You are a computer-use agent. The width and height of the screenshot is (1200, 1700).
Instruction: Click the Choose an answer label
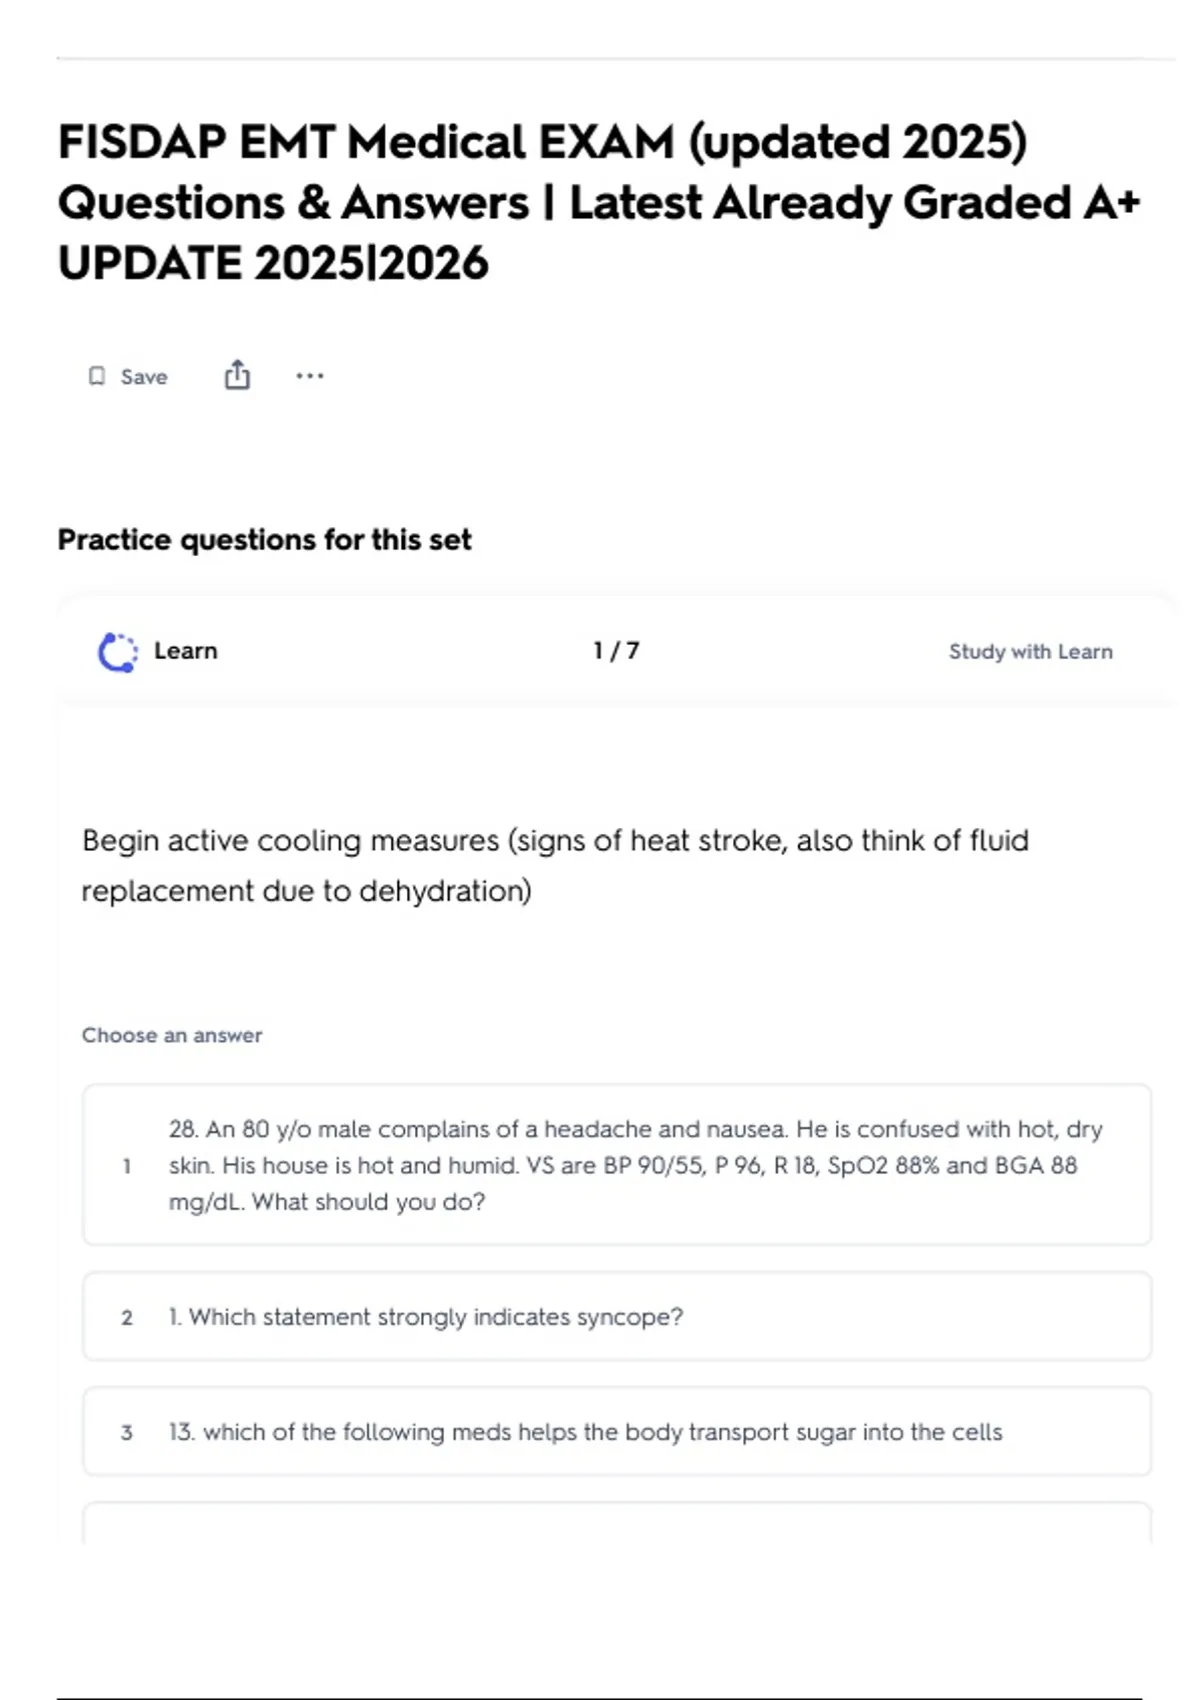tap(172, 1035)
